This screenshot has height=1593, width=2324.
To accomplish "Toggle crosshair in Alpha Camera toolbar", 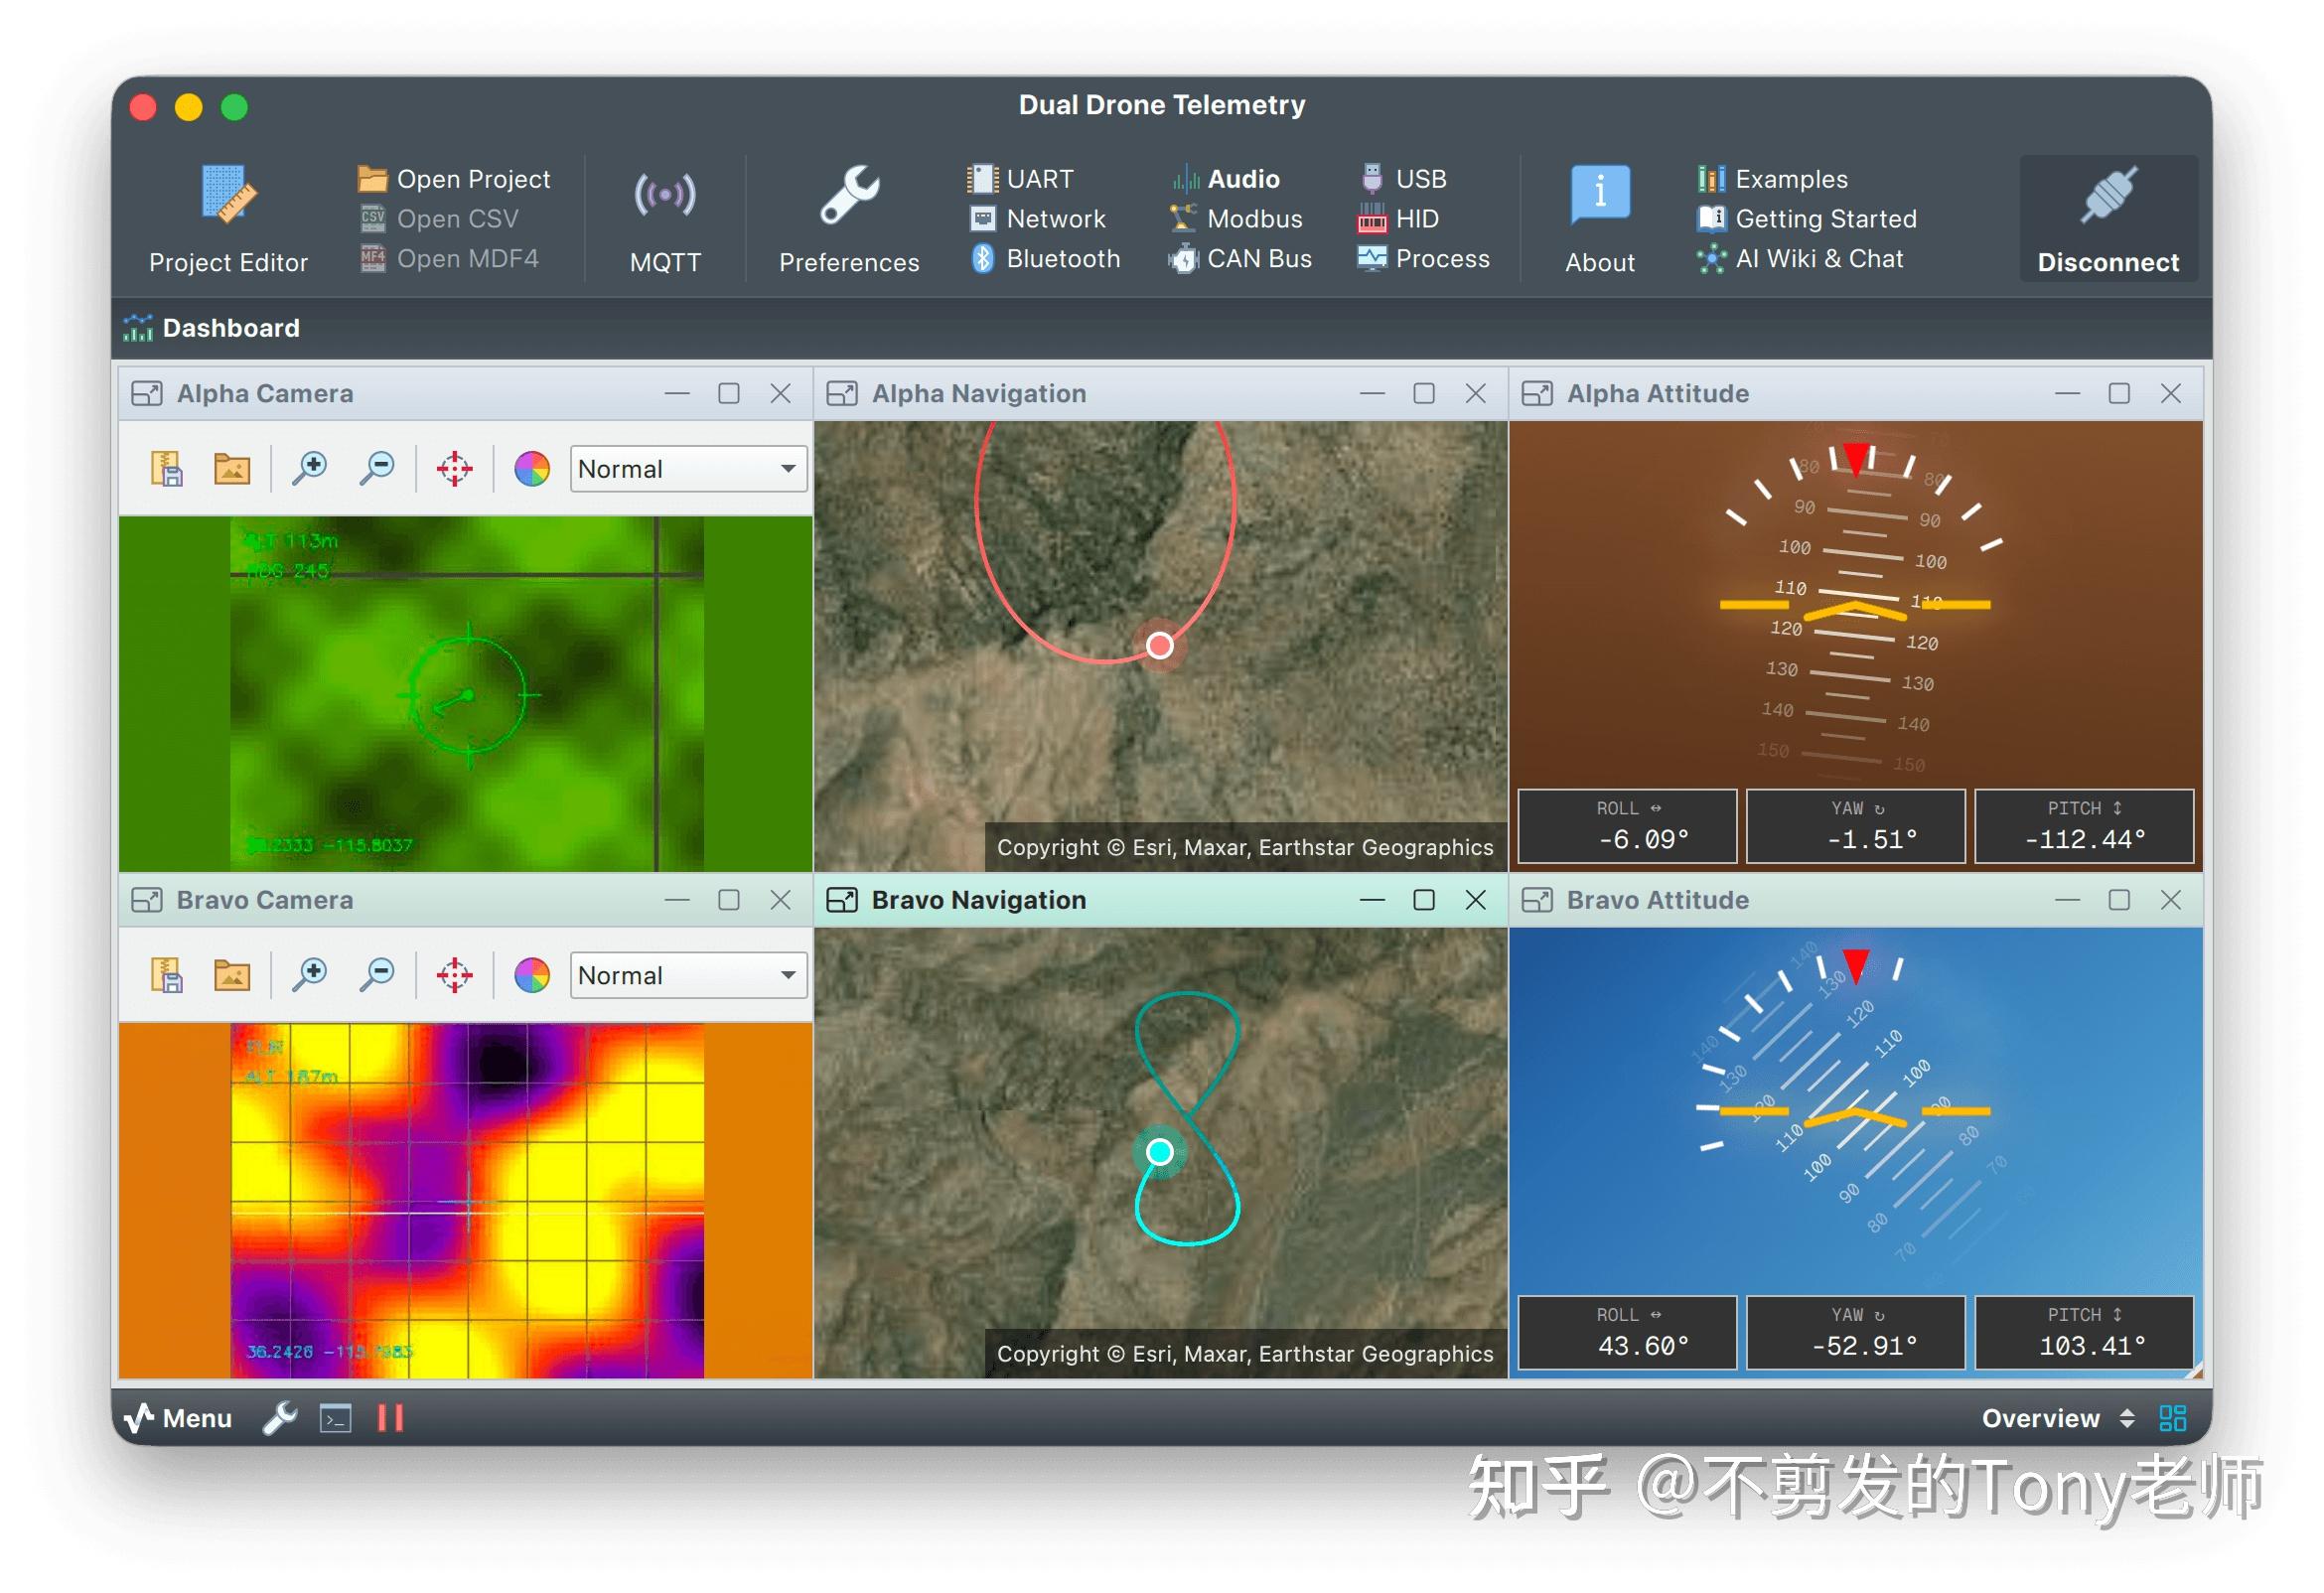I will coord(455,469).
